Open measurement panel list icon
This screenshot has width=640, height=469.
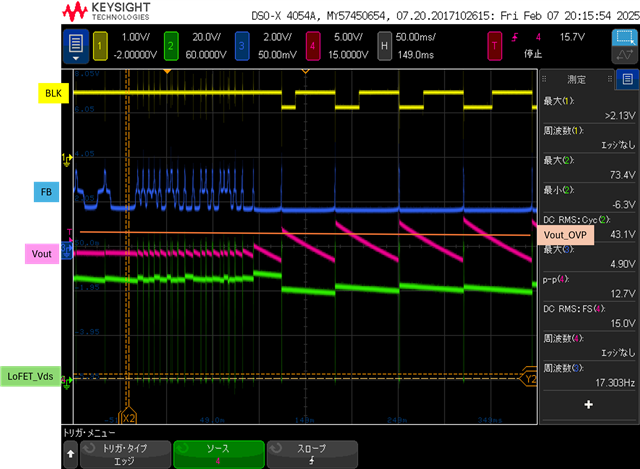pos(627,79)
